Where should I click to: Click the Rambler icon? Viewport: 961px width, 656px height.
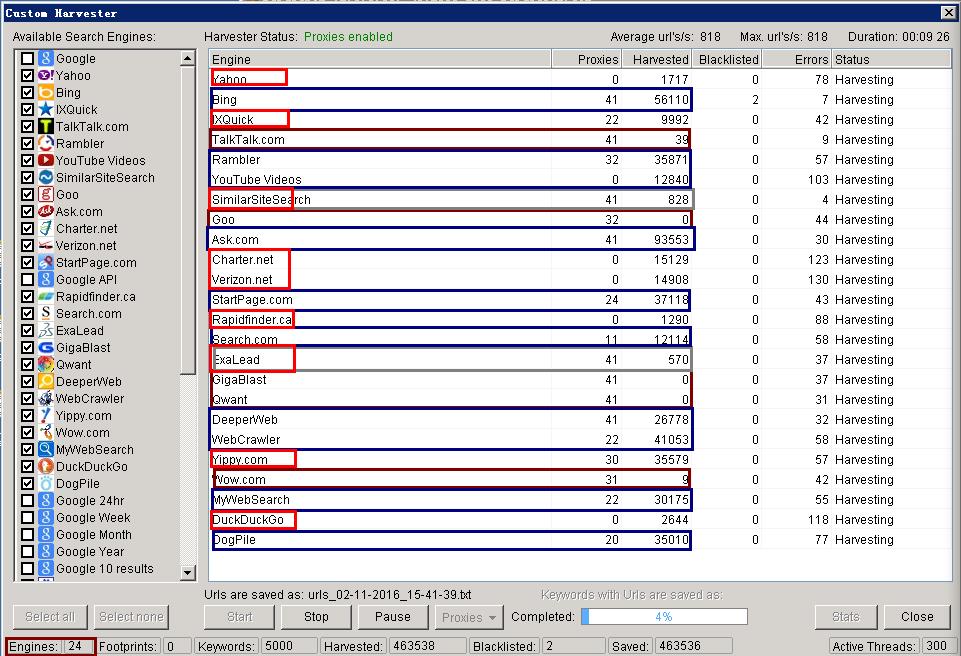(x=45, y=143)
